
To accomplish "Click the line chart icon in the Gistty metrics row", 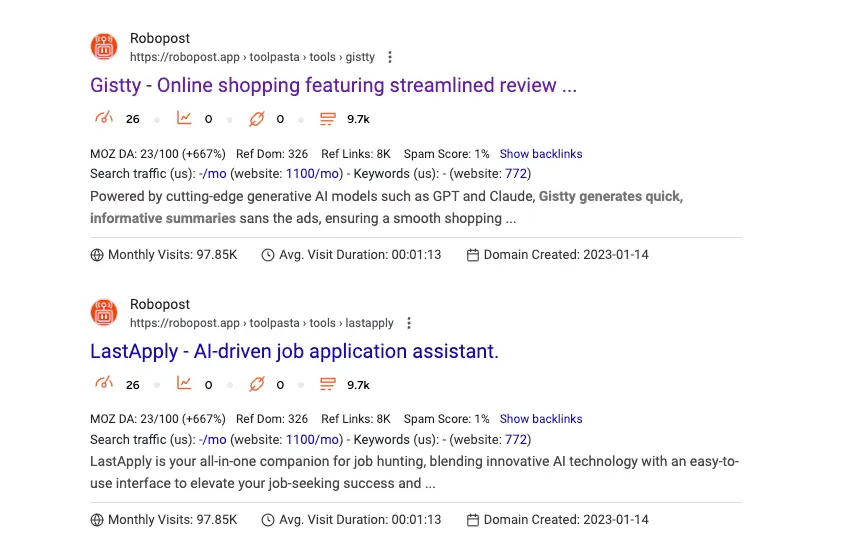I will (x=184, y=117).
